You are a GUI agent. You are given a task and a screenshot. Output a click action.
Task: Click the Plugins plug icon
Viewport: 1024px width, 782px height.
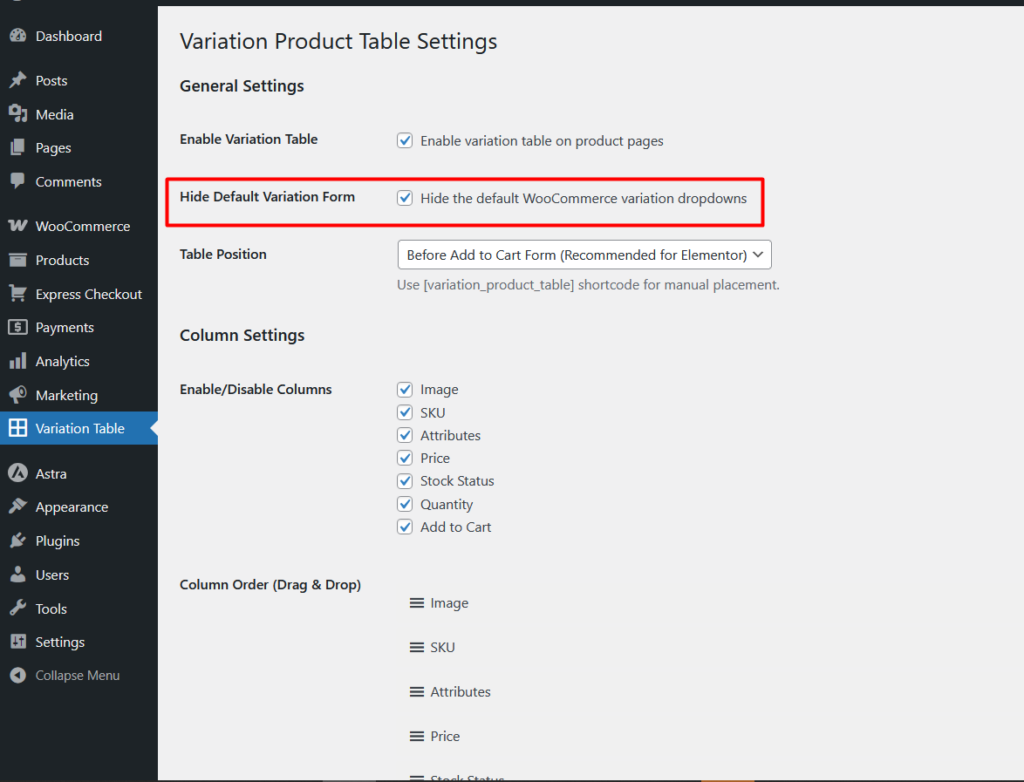pyautogui.click(x=17, y=541)
